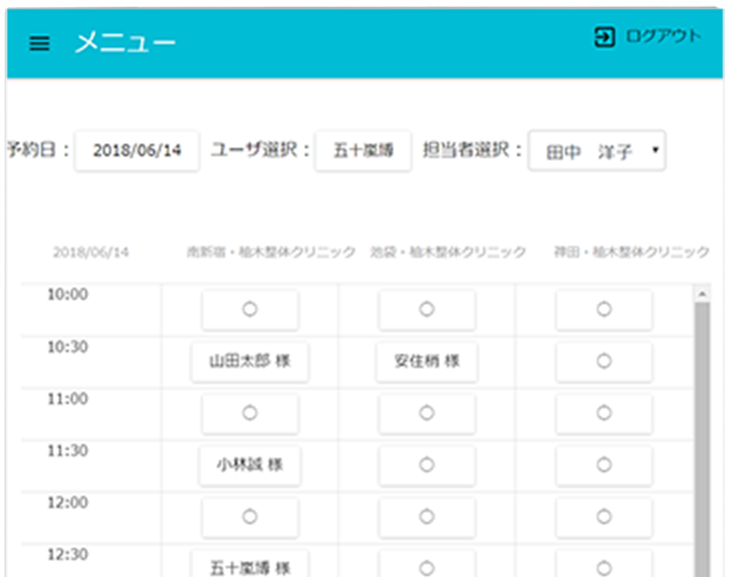
Task: Open 小林誠 様 reservation at 11:30
Action: pos(250,464)
